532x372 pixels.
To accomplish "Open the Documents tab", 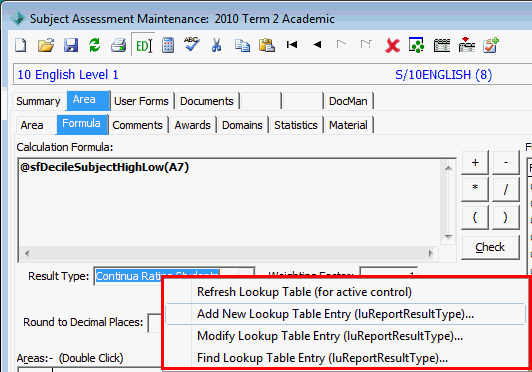I will point(207,101).
